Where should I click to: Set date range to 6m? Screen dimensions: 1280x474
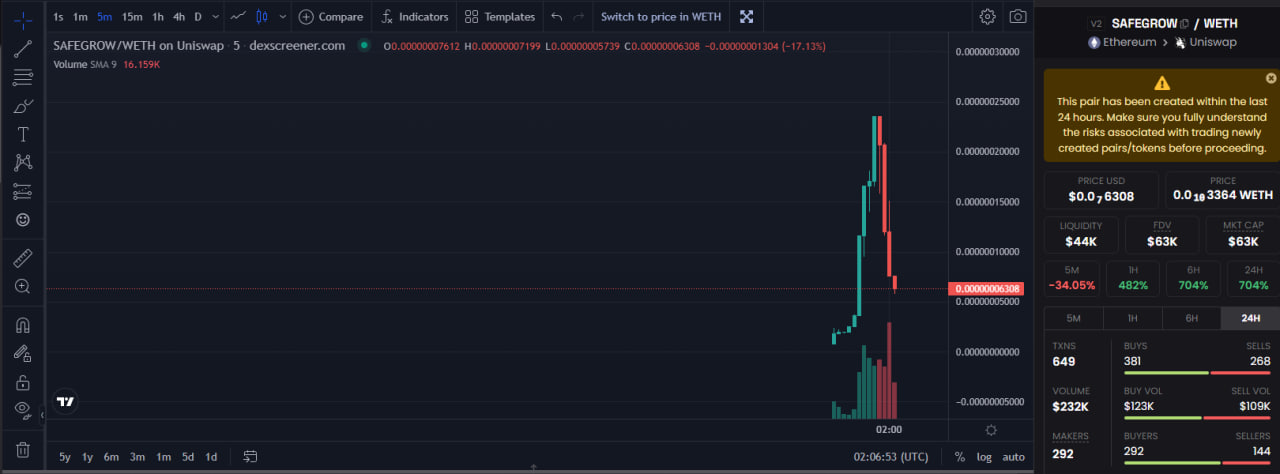[x=111, y=457]
